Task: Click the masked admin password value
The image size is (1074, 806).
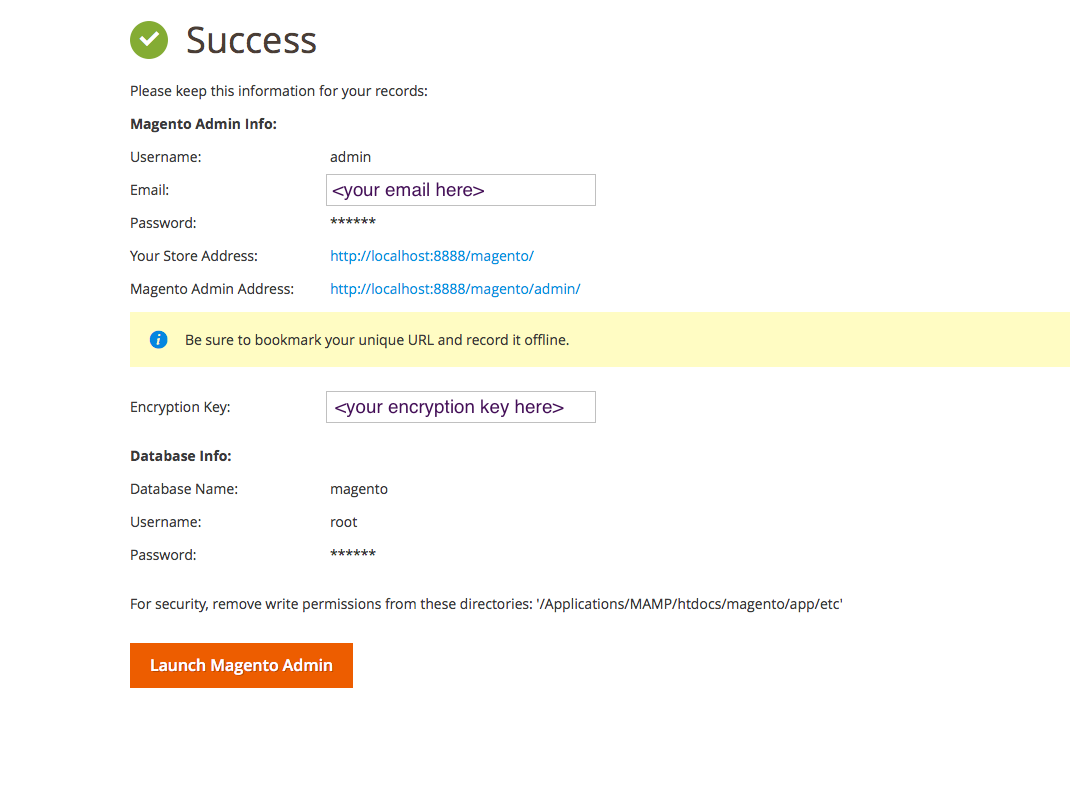Action: (353, 222)
